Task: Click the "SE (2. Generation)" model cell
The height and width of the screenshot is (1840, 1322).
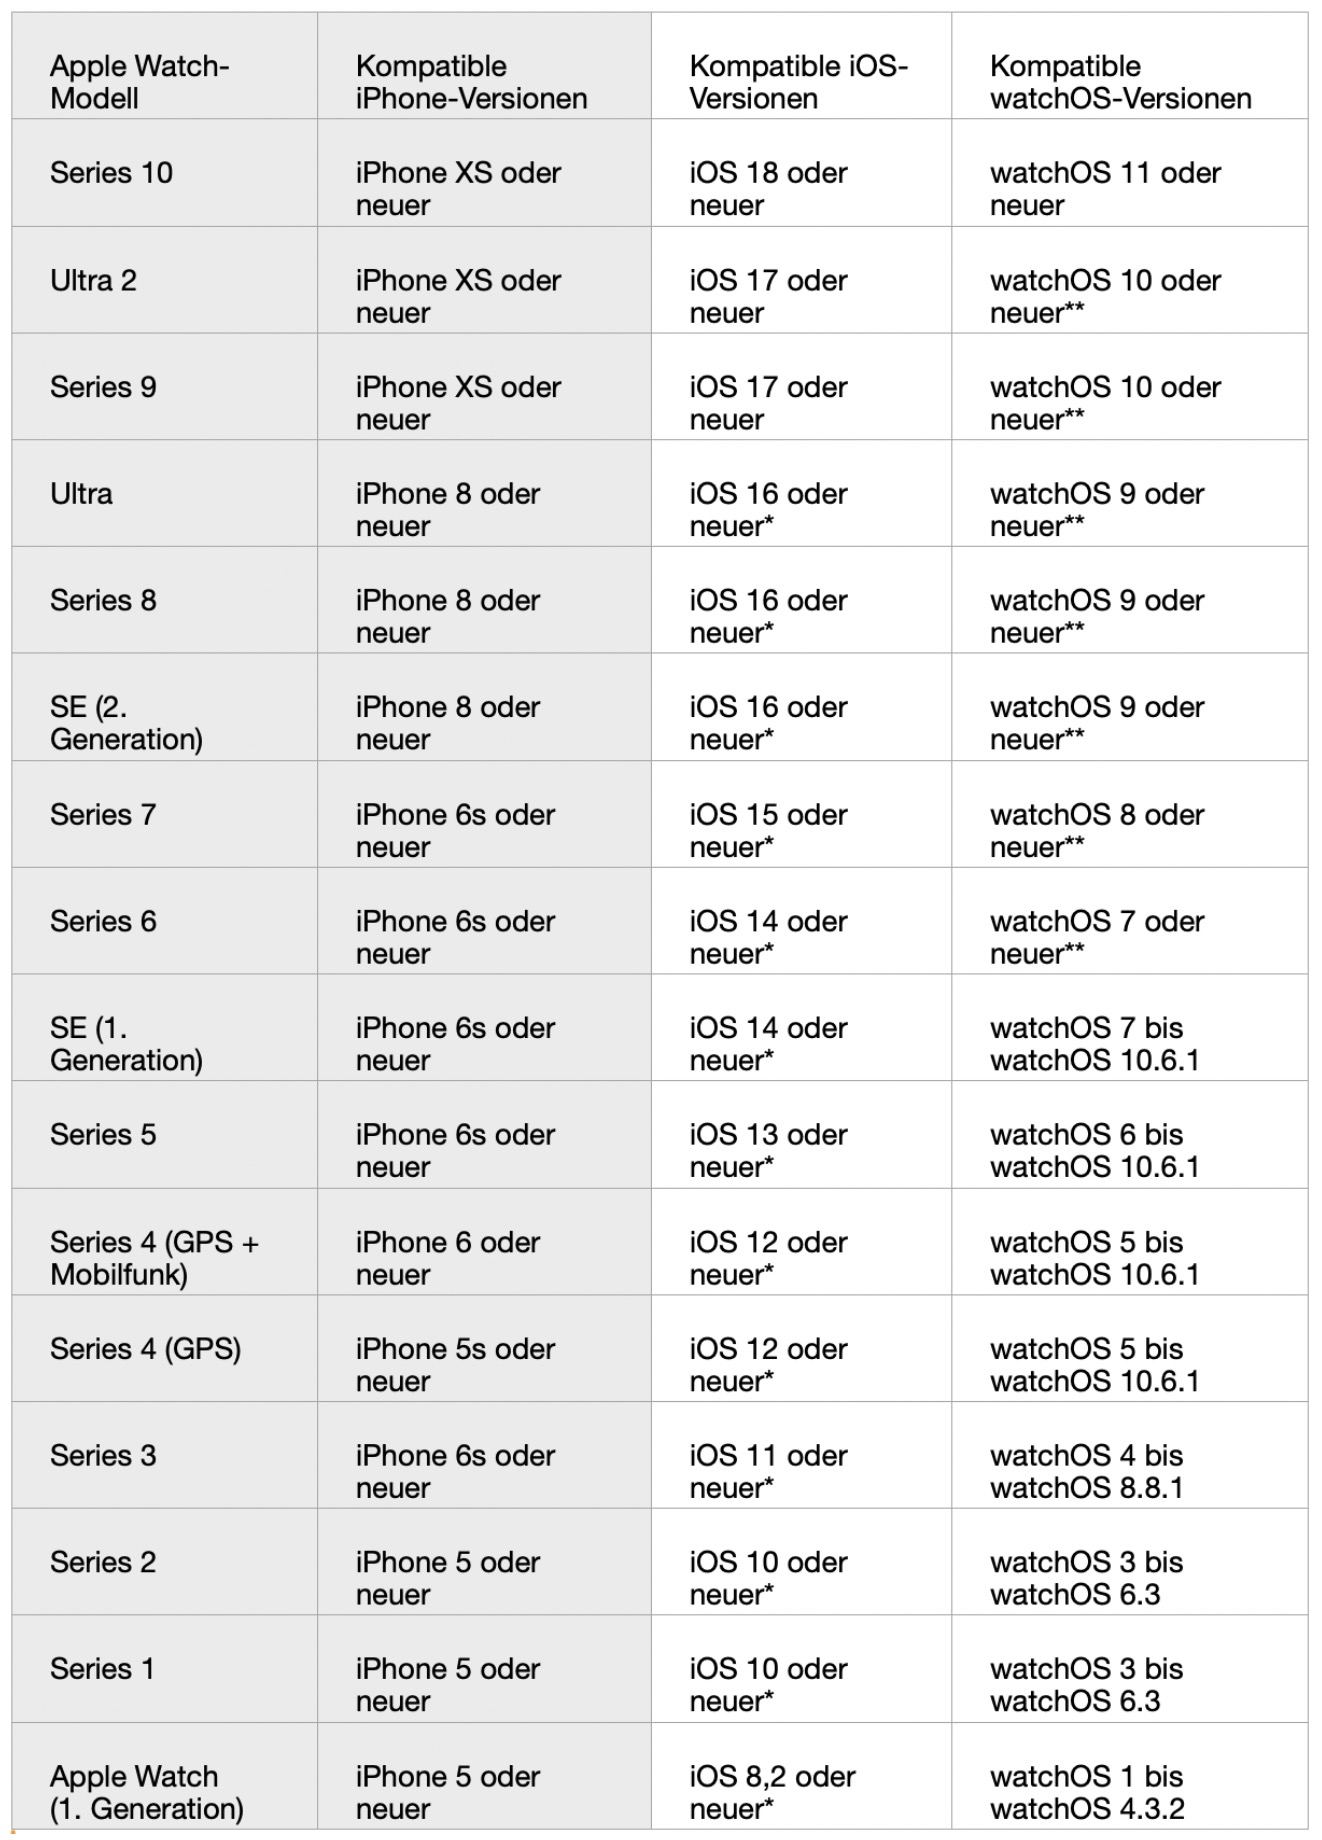Action: pyautogui.click(x=126, y=723)
